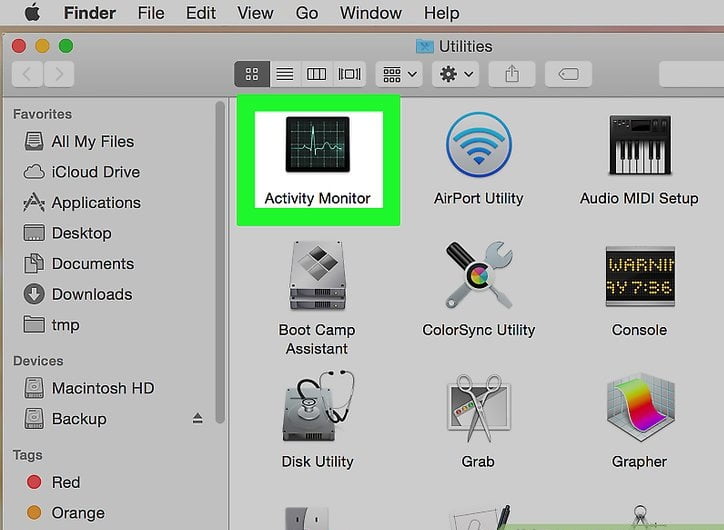Image resolution: width=724 pixels, height=530 pixels.
Task: Select Applications in sidebar
Action: pos(82,203)
